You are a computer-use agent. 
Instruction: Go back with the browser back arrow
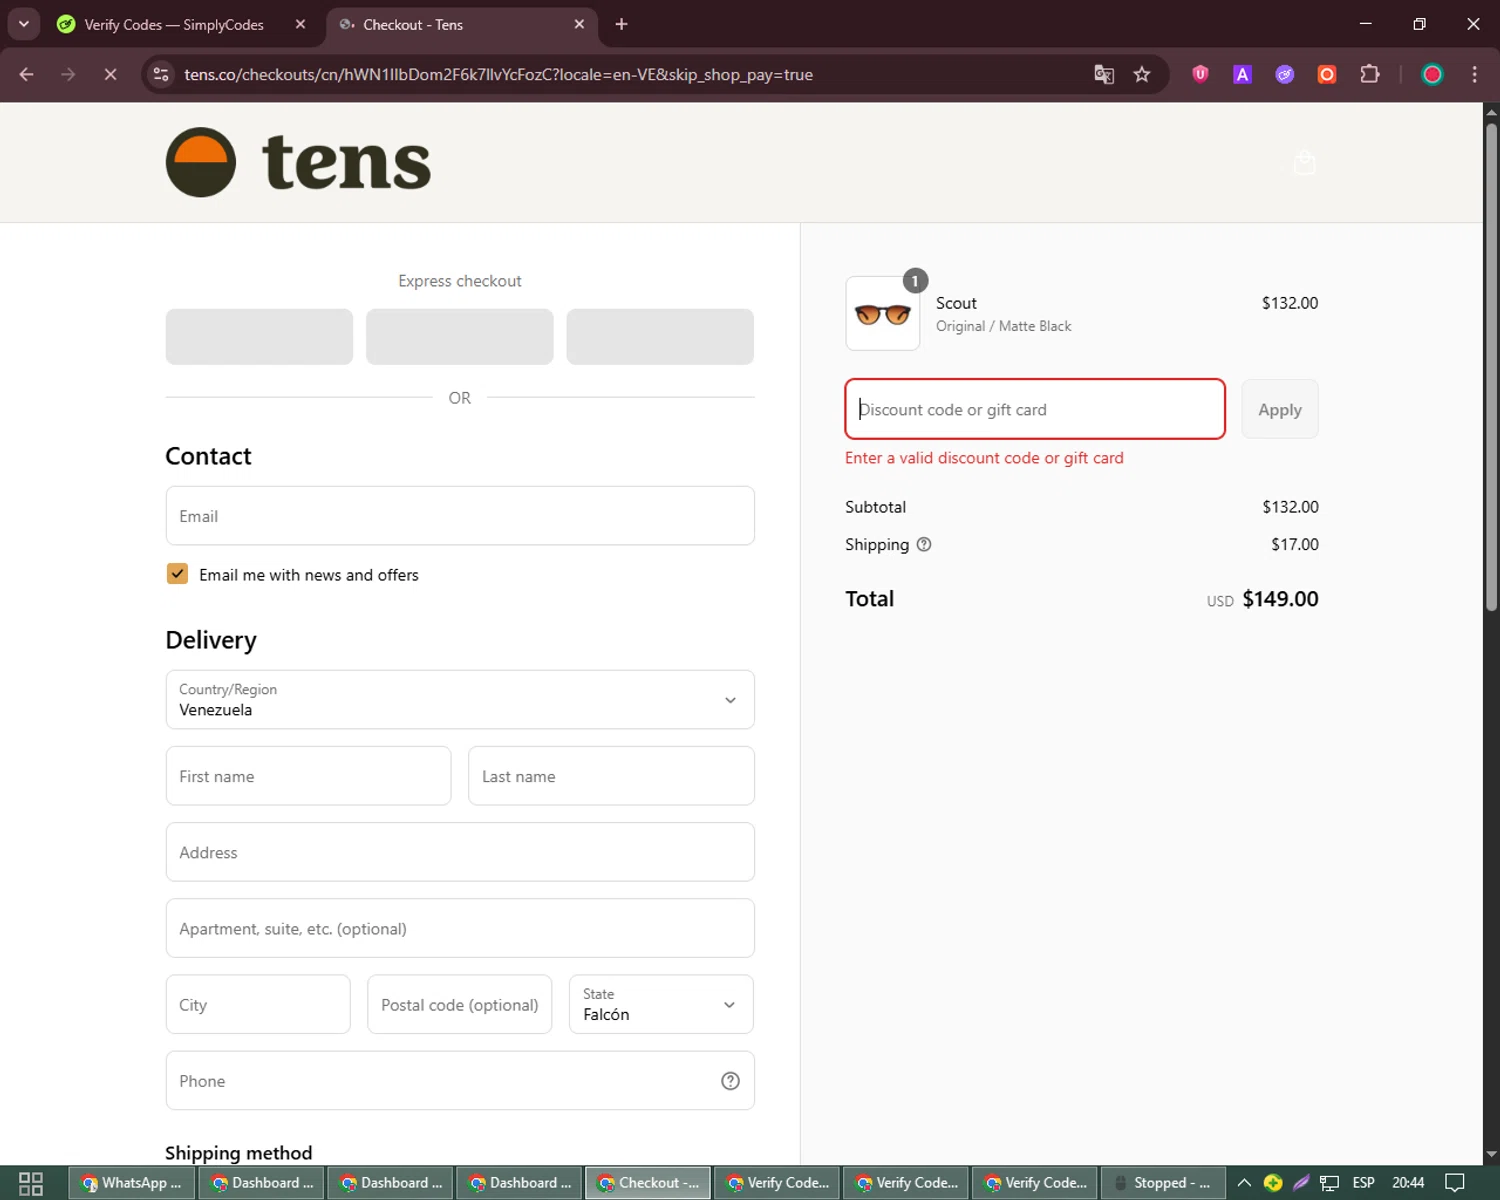point(27,74)
